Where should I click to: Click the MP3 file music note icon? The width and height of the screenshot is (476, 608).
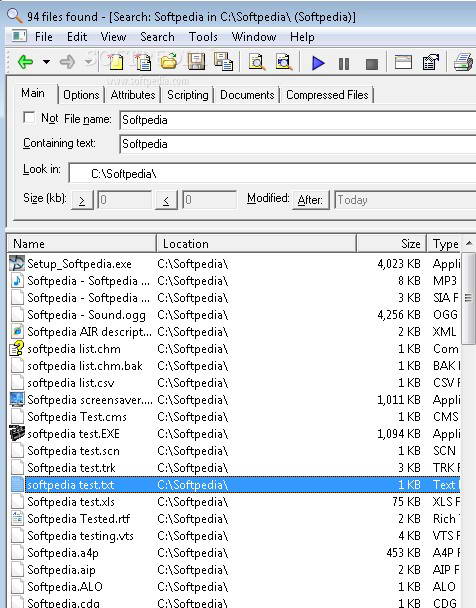tap(17, 281)
